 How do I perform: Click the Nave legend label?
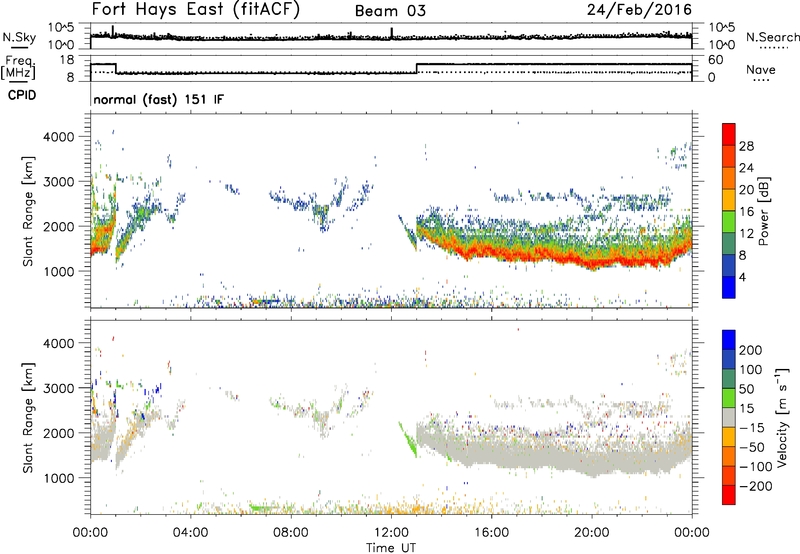(x=761, y=69)
